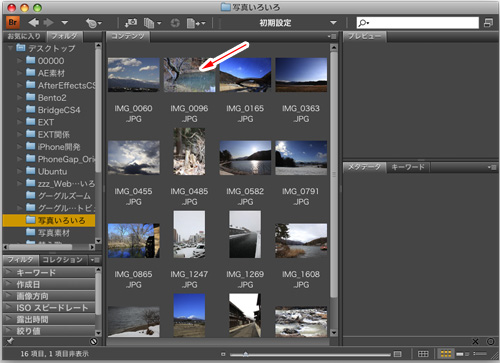Switch to the お気に入り tab
Image resolution: width=500 pixels, height=363 pixels.
tap(24, 36)
